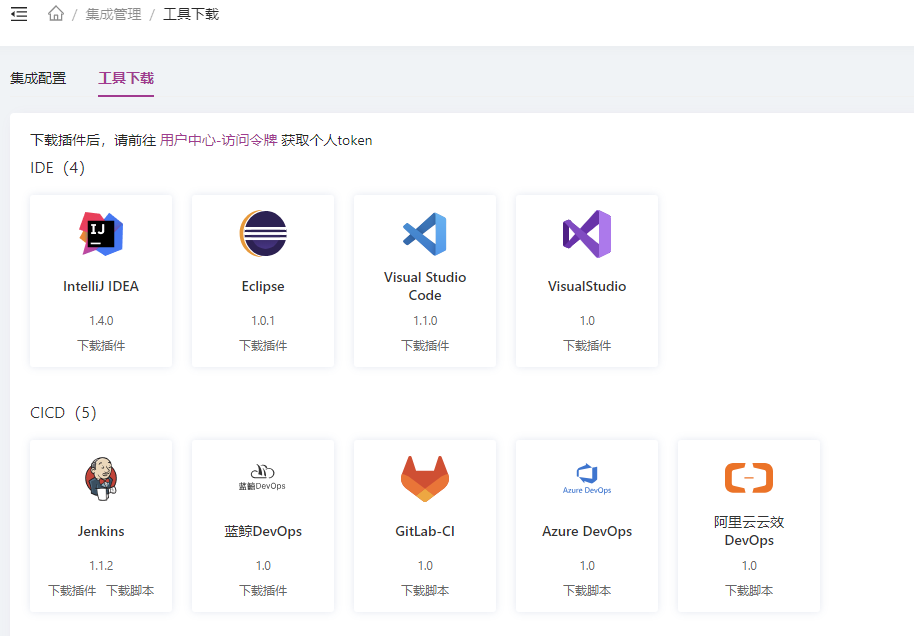Click the IntelliJ IDEA logo icon
The width and height of the screenshot is (914, 636).
click(101, 234)
